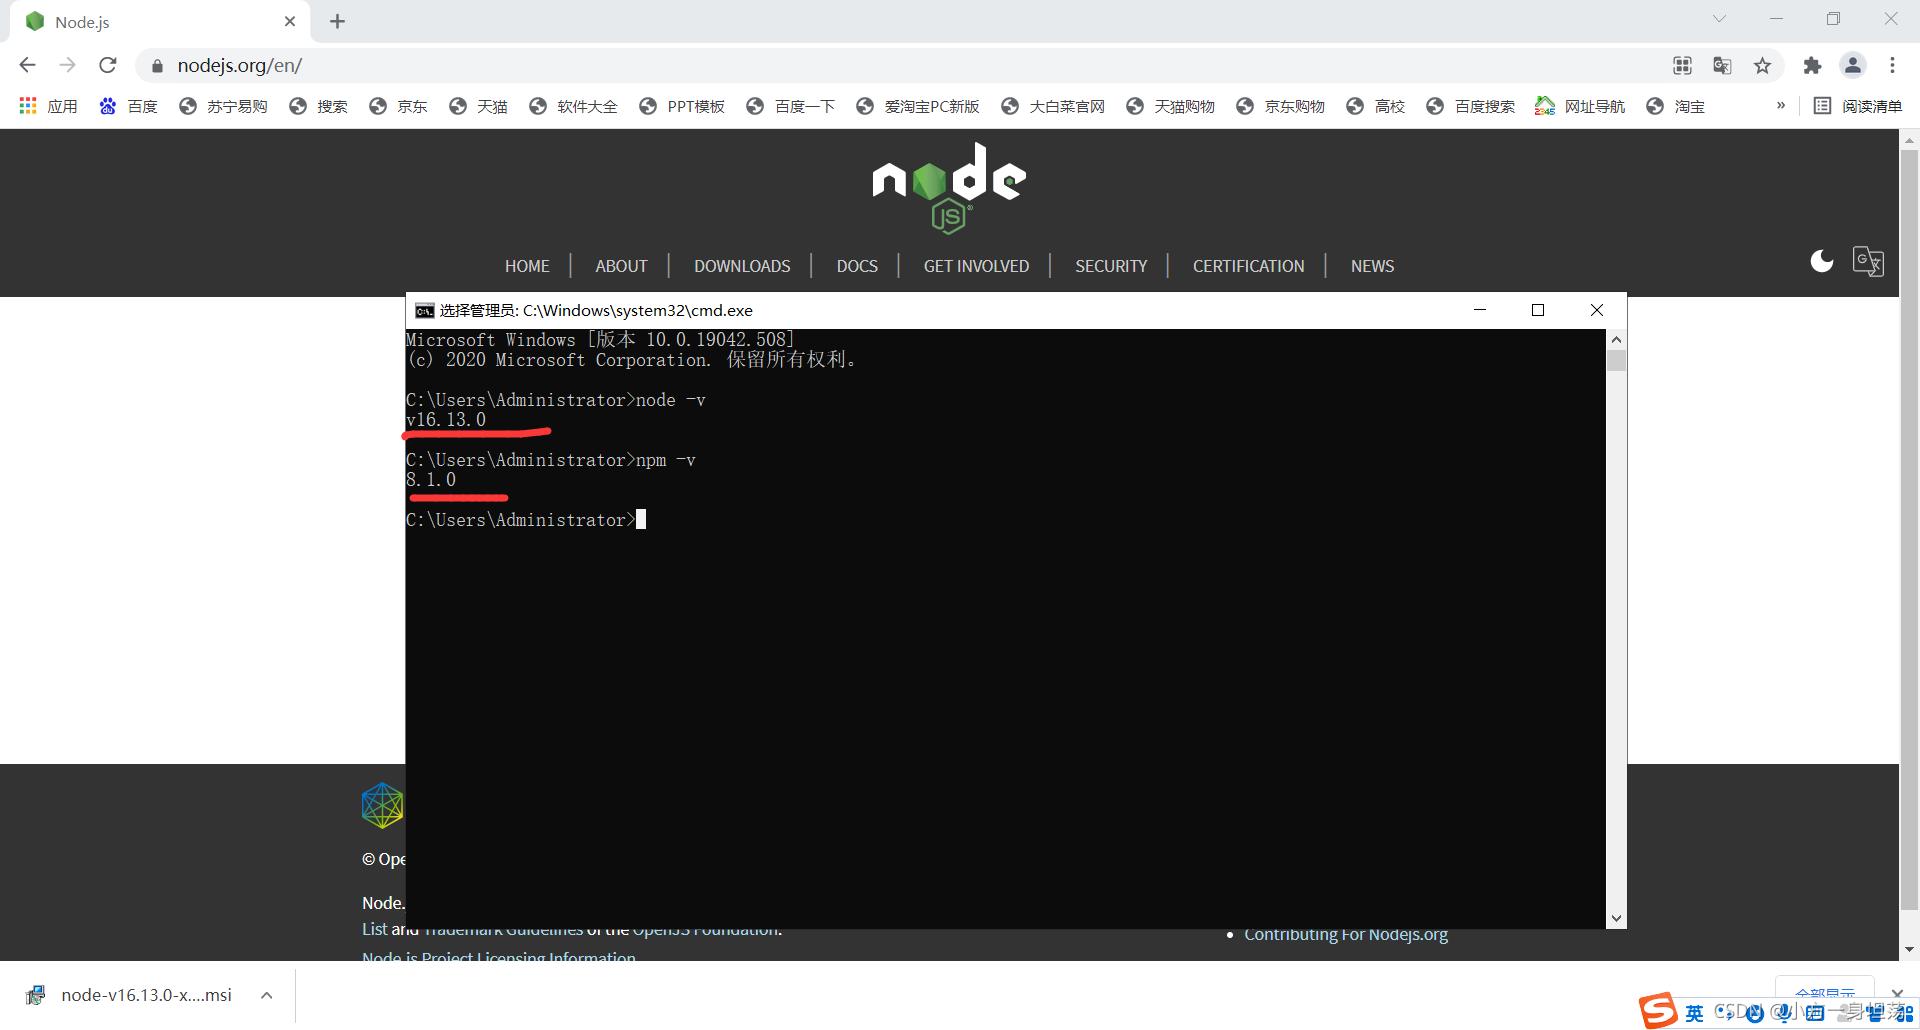Close the downloads bar
Viewport: 1920px width, 1030px height.
pos(1897,993)
